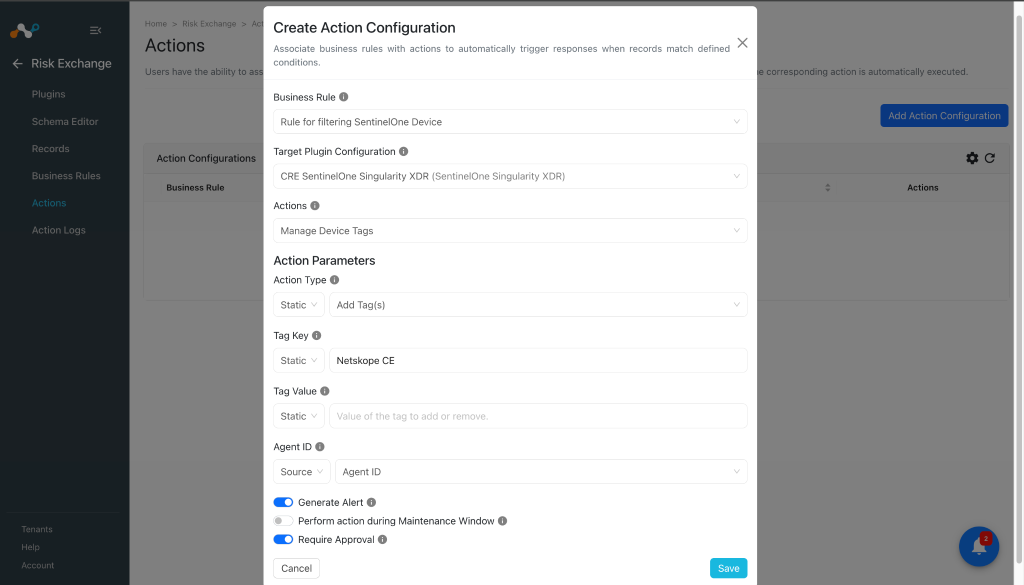1024x585 pixels.
Task: Click the Save button
Action: click(x=729, y=568)
